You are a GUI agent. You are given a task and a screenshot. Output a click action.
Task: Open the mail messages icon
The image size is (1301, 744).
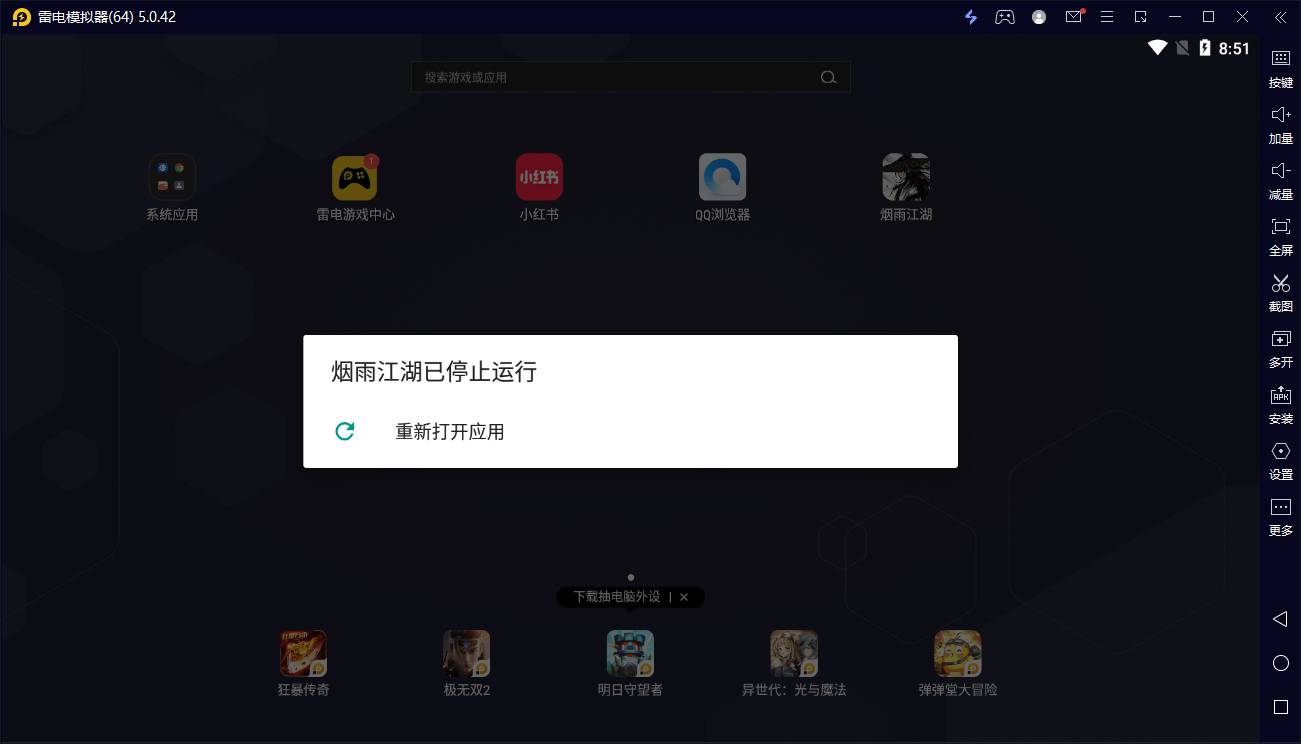[x=1073, y=17]
